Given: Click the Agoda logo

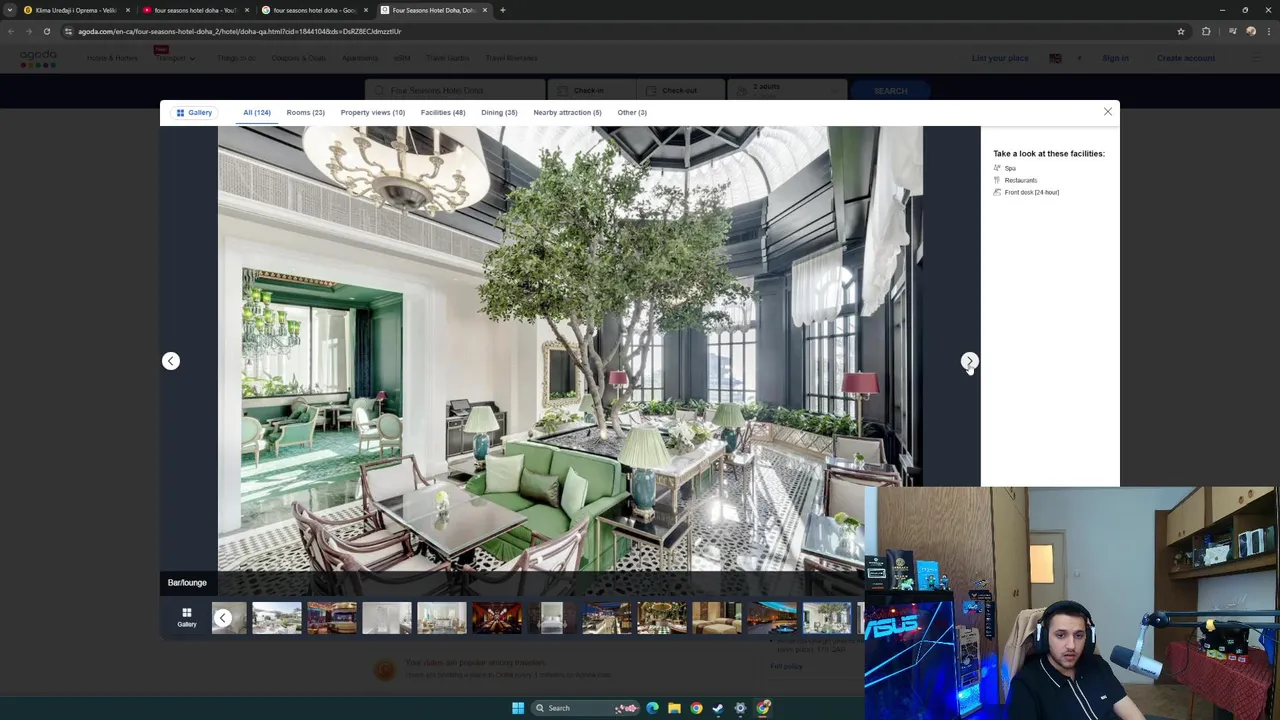Looking at the screenshot, I should click(x=38, y=59).
